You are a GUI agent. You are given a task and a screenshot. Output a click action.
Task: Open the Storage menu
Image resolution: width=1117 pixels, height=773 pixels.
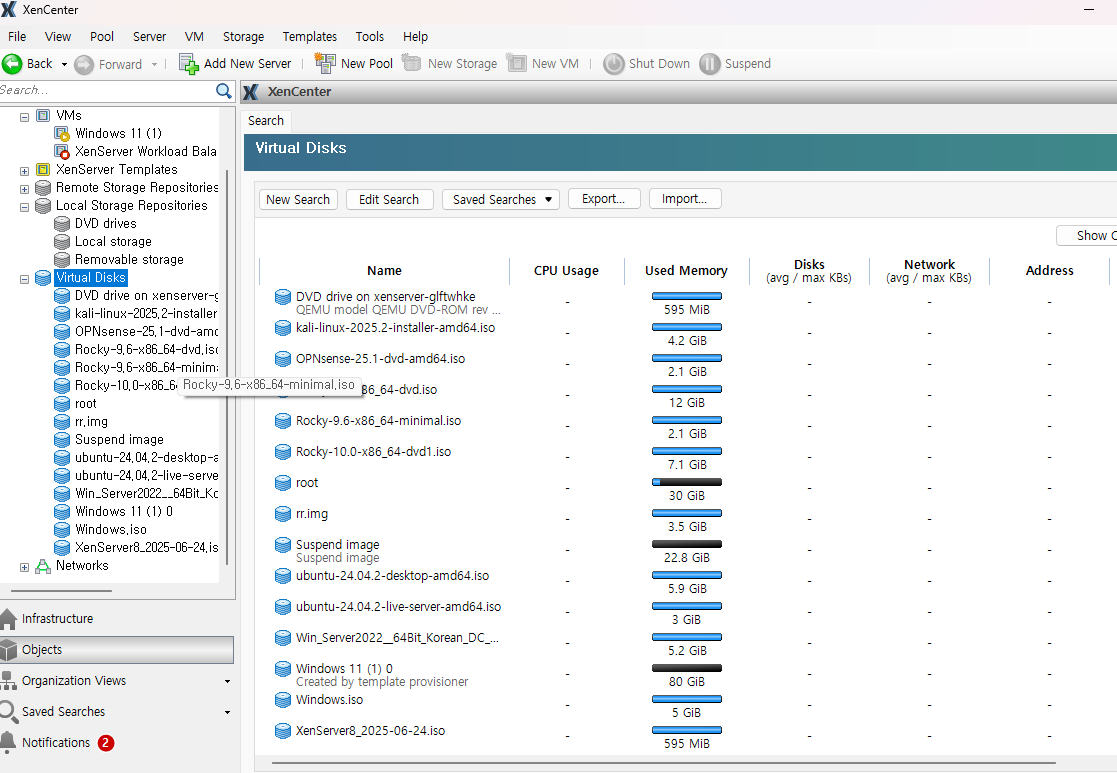pos(243,37)
